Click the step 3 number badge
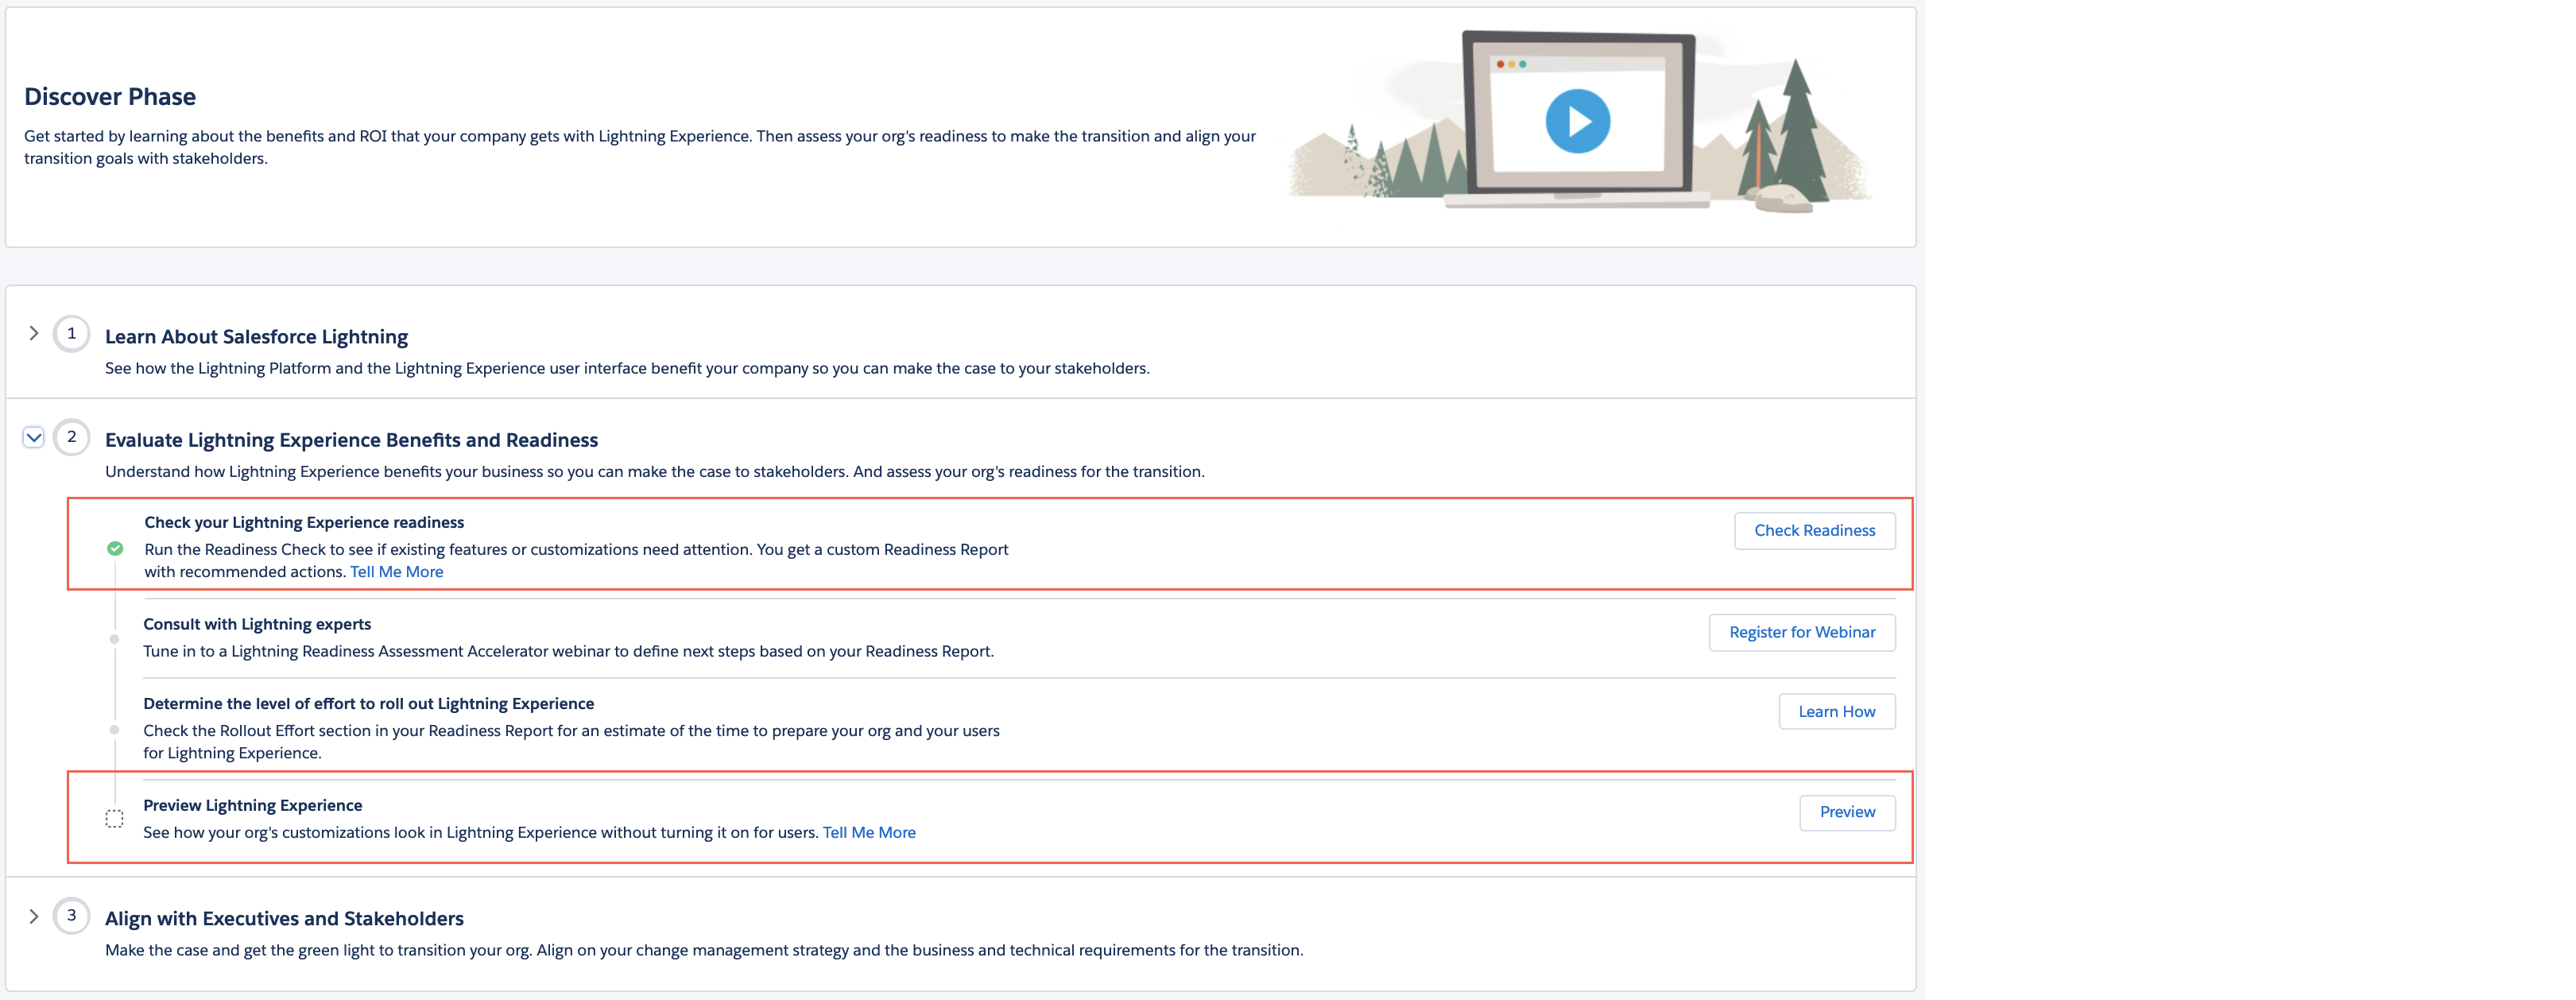This screenshot has width=2576, height=1000. coord(71,916)
